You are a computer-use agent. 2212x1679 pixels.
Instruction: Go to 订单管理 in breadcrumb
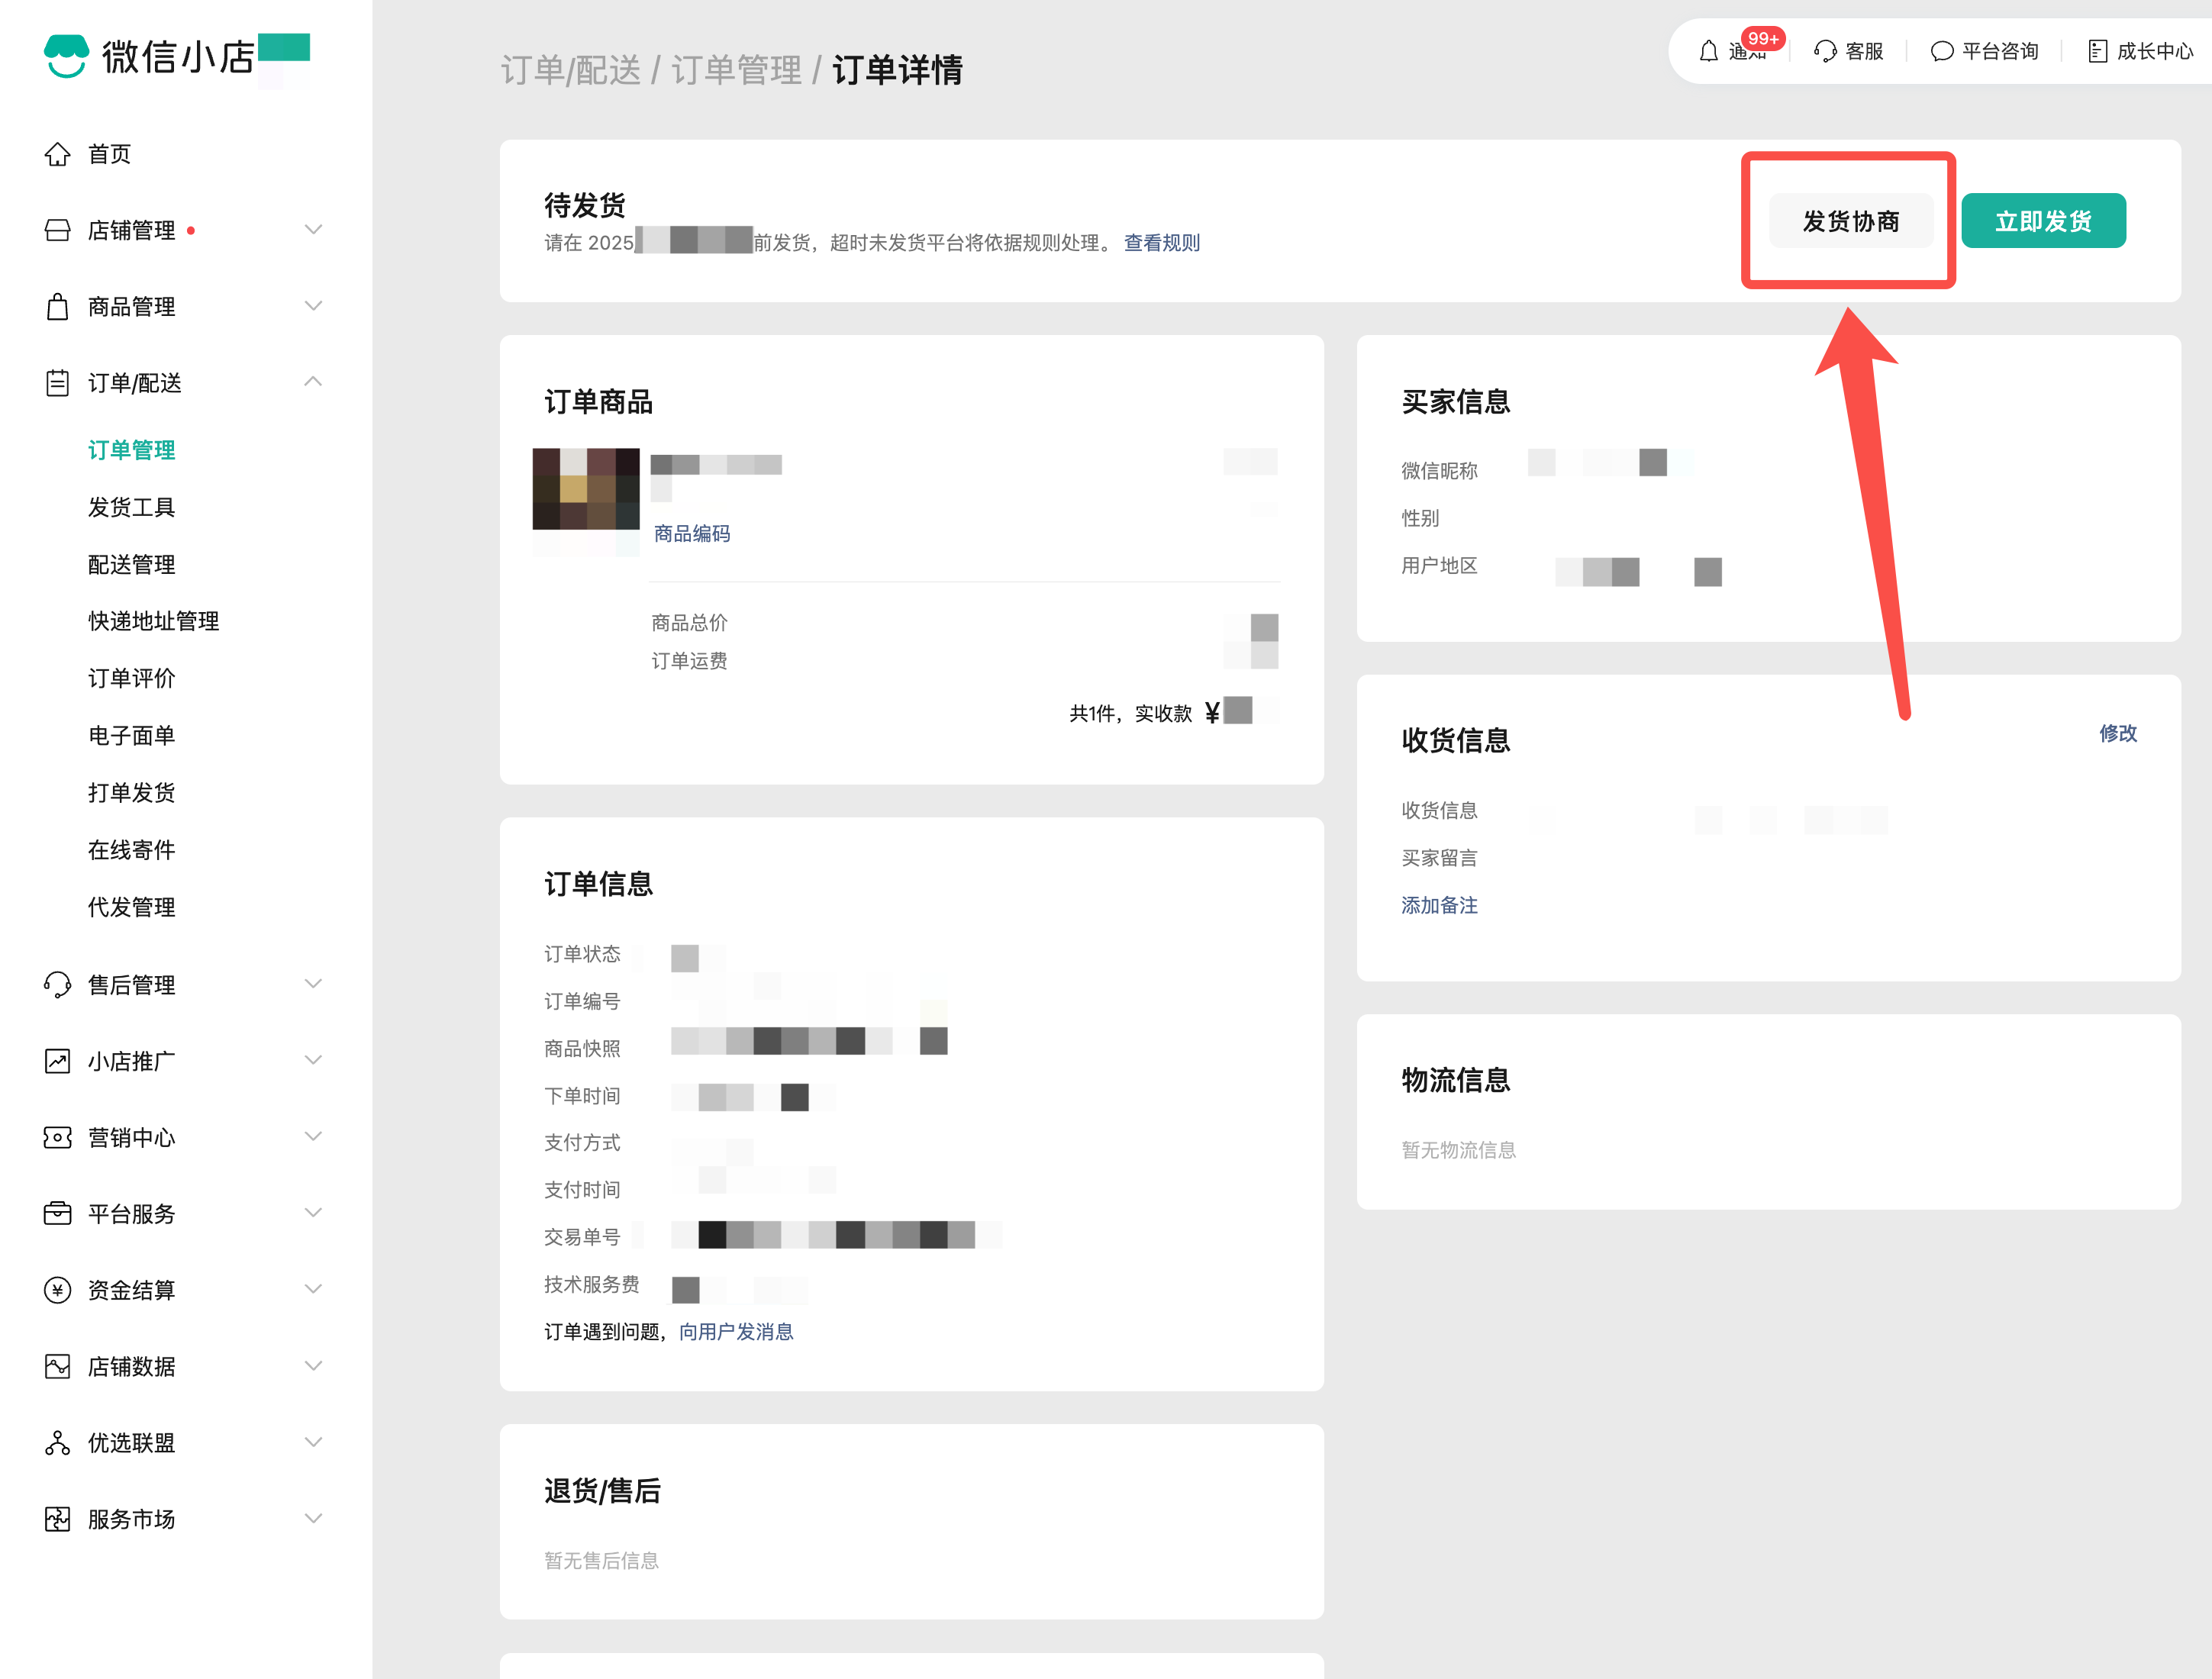[736, 70]
